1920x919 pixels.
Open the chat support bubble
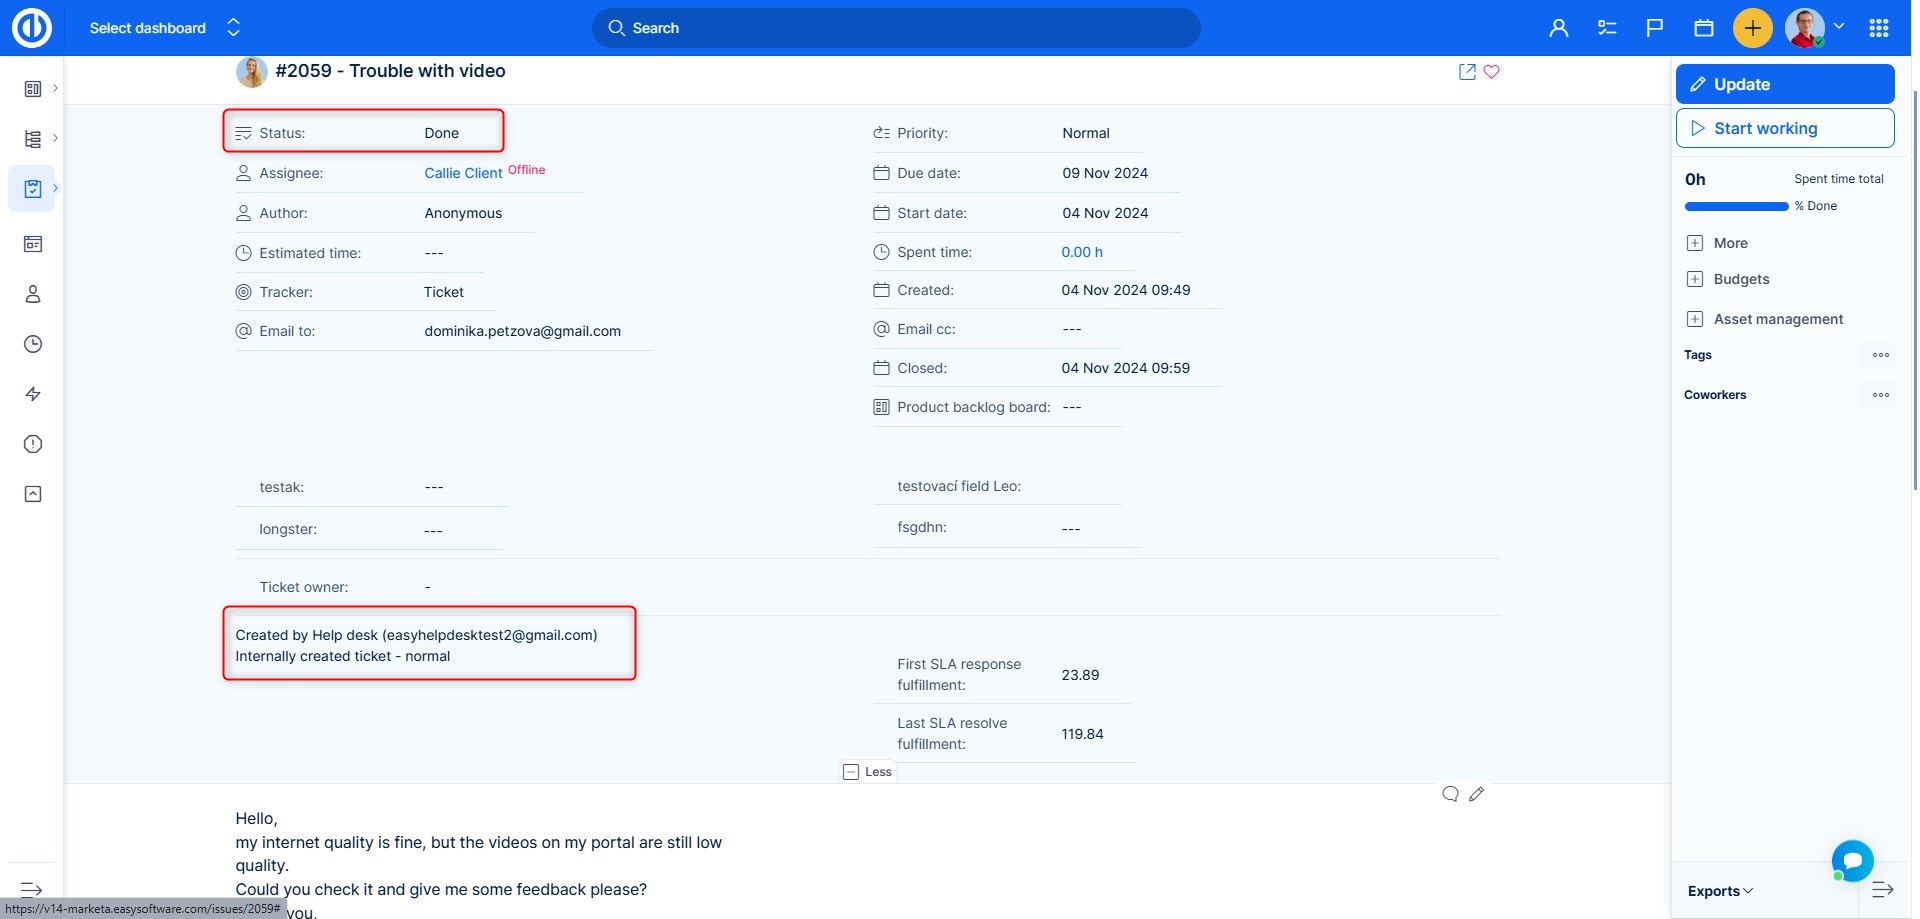pos(1852,860)
